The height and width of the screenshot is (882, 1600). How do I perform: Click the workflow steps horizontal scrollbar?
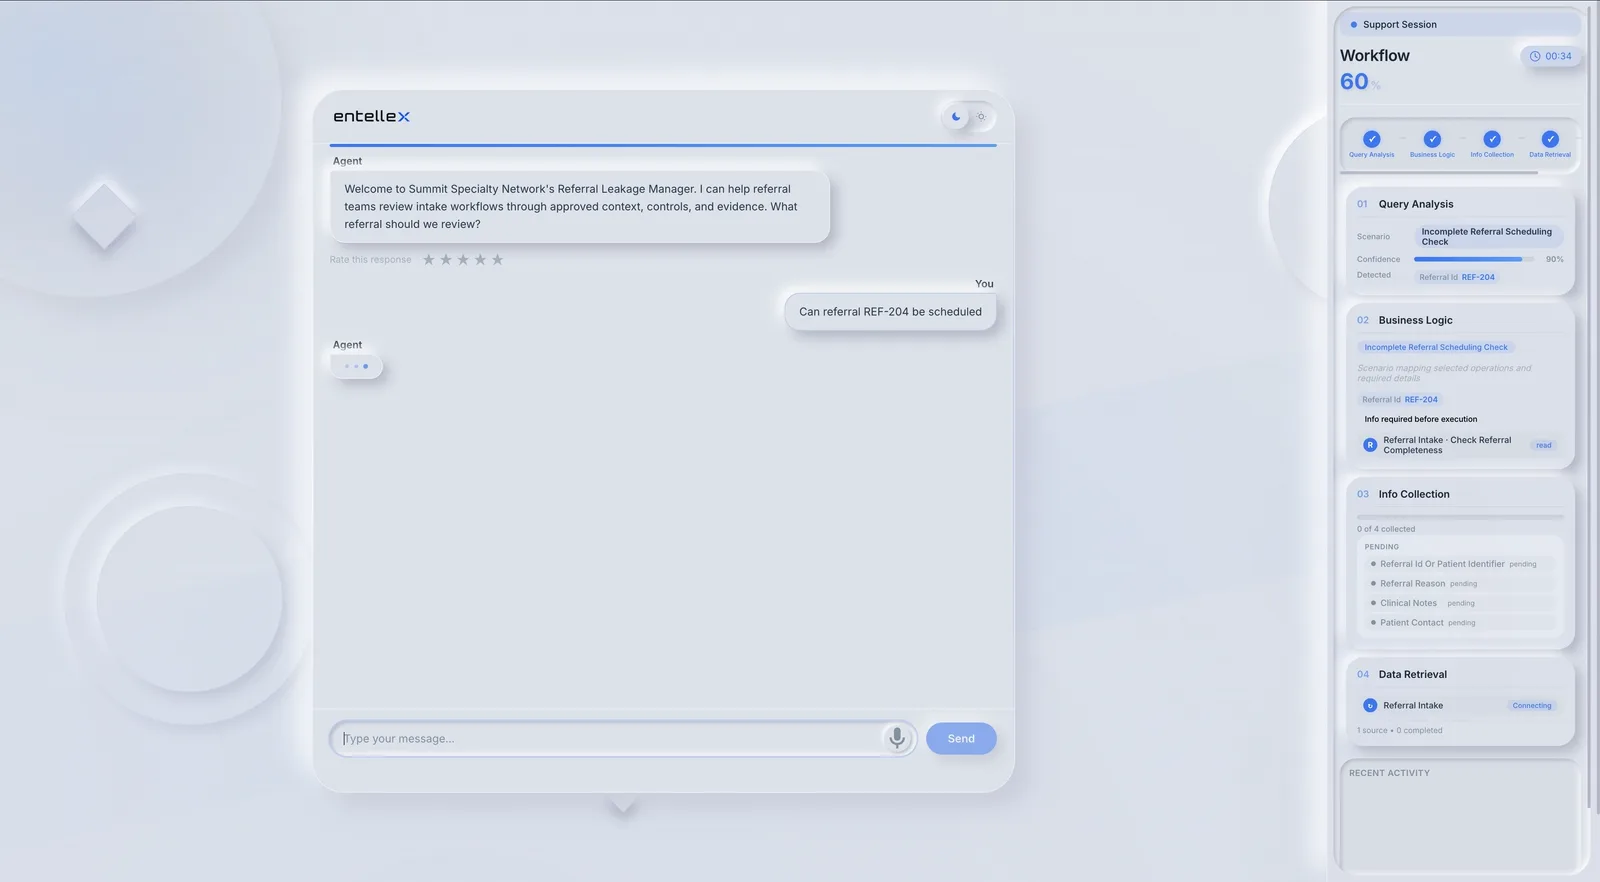[1439, 173]
